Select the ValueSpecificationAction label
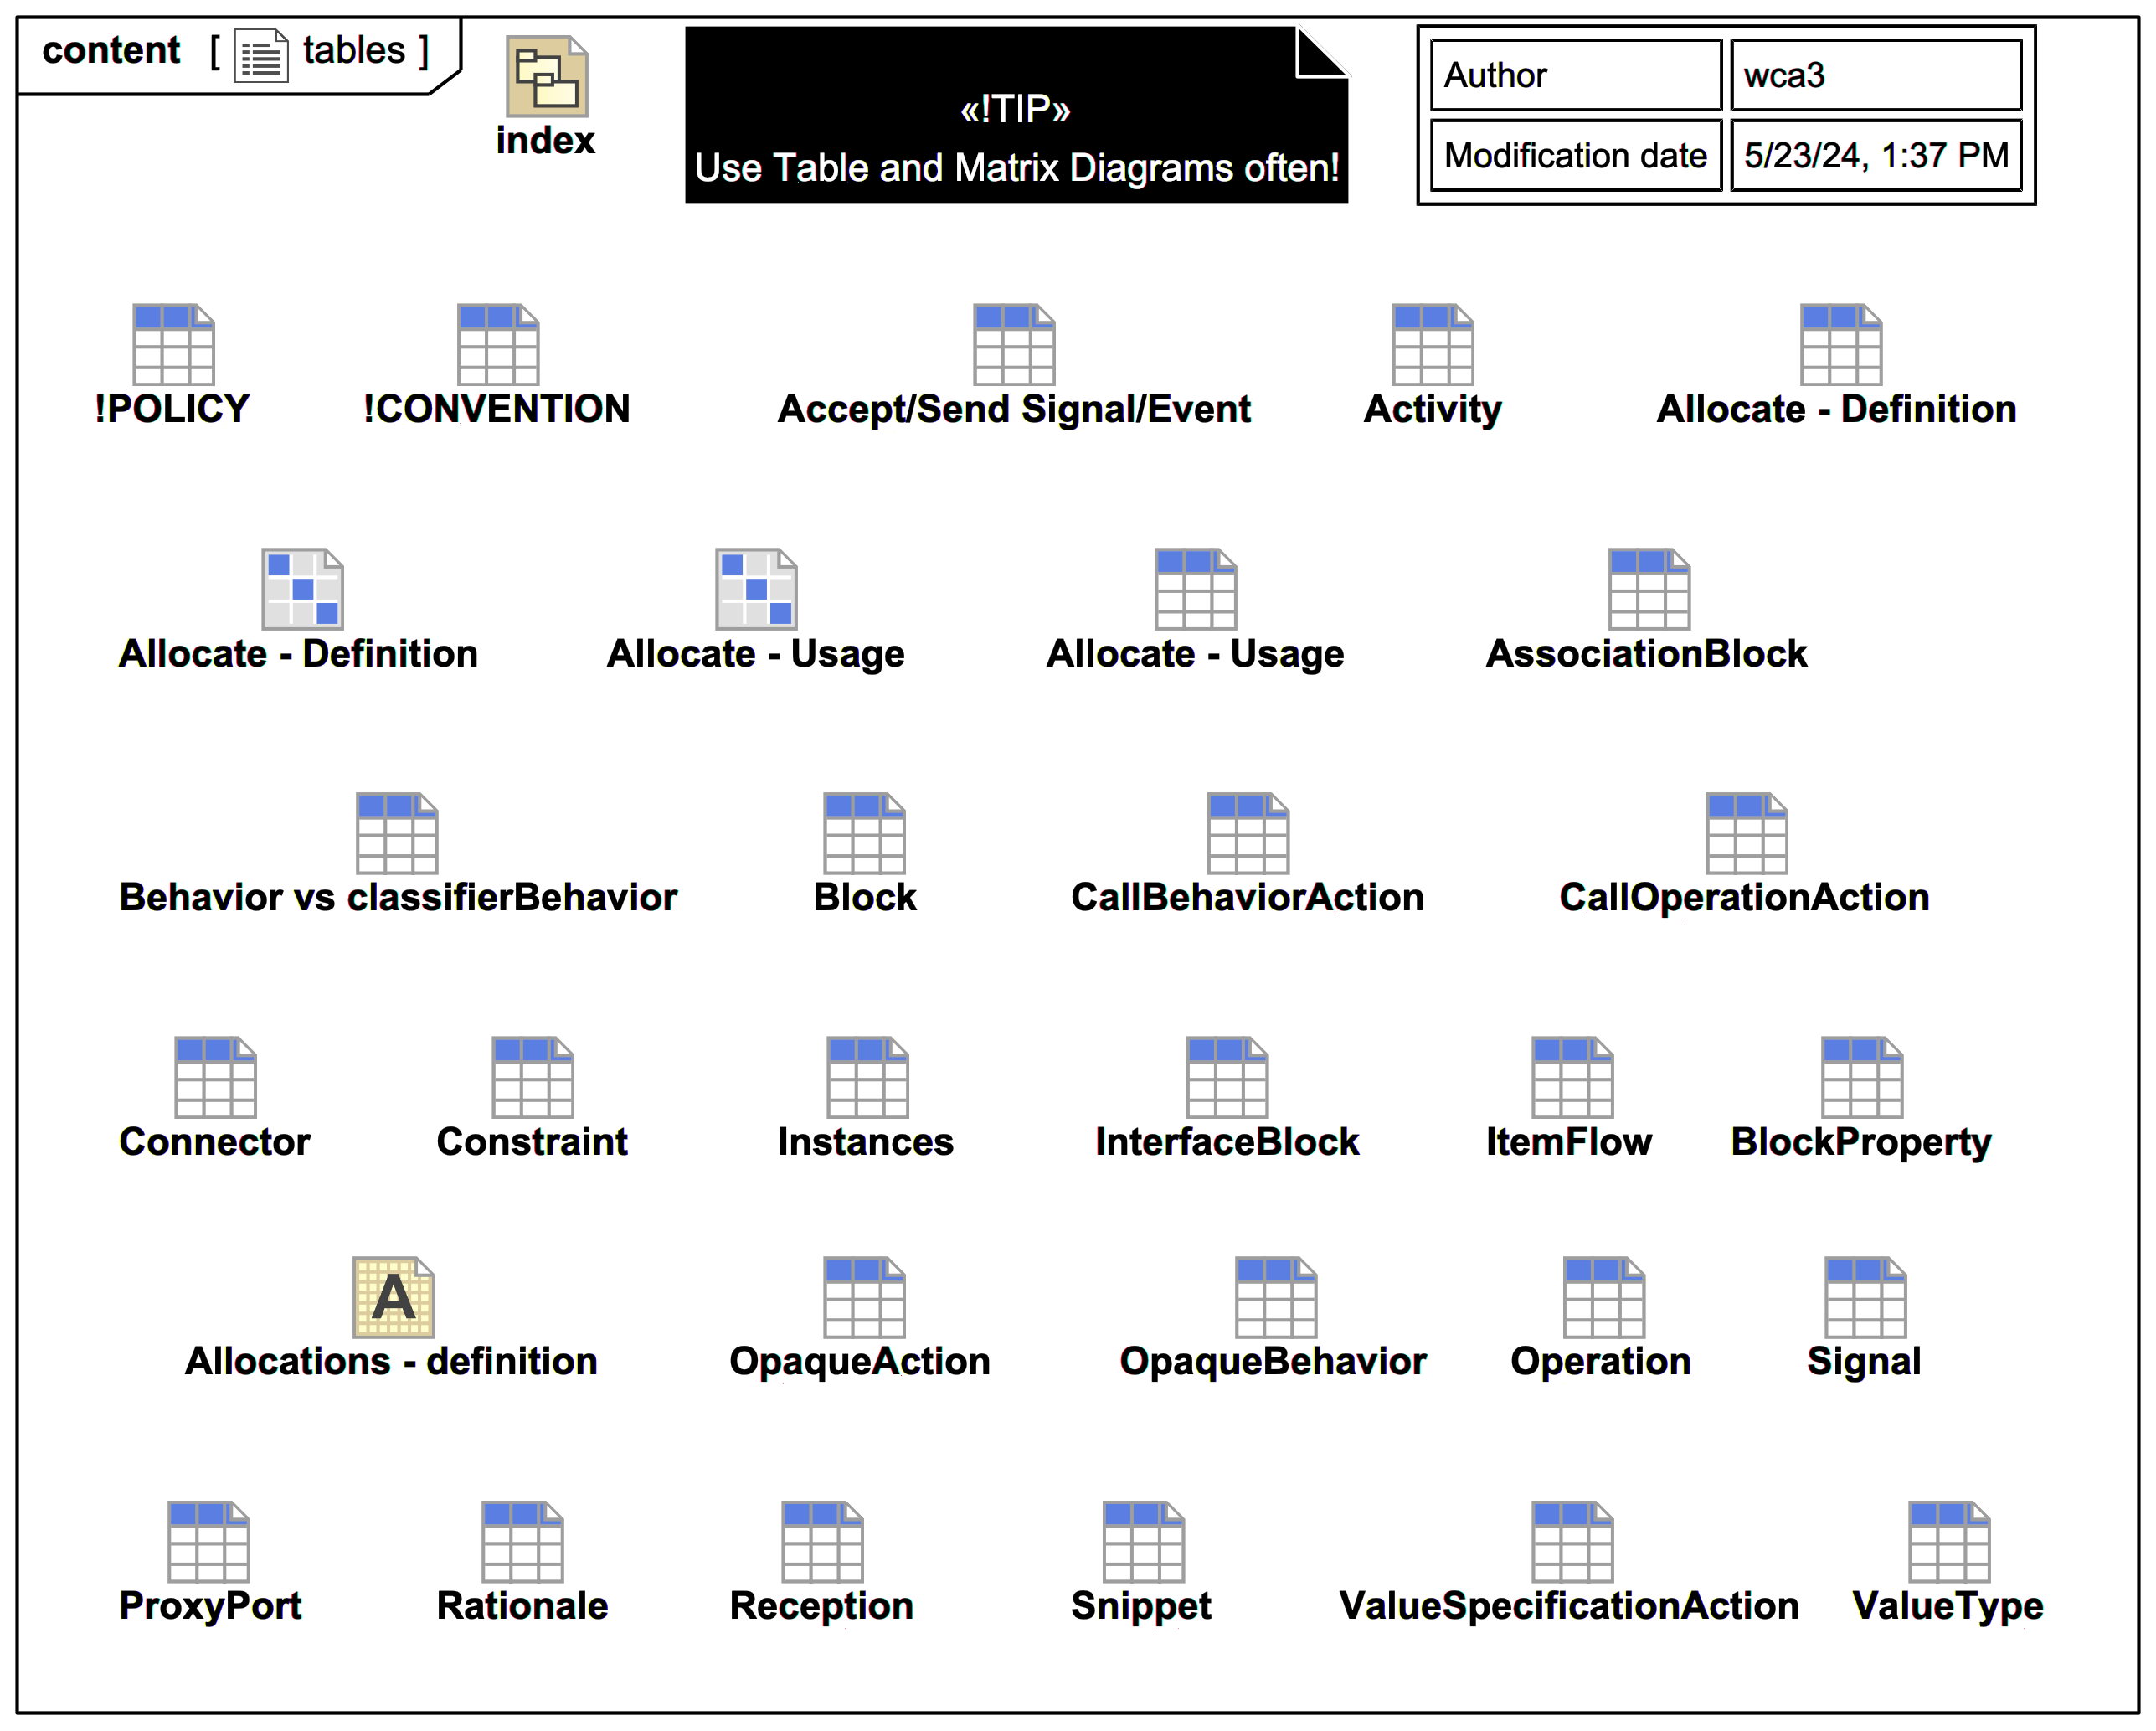The image size is (2156, 1731). pos(1568,1605)
